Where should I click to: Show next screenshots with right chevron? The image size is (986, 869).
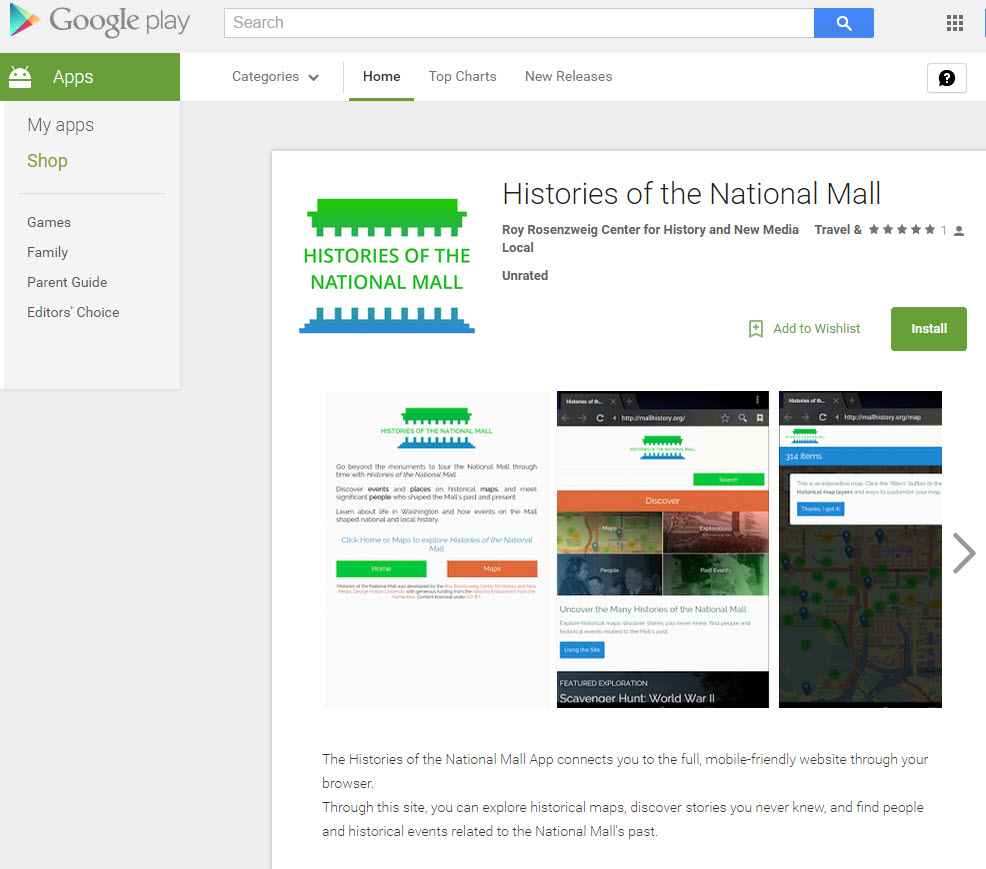[x=963, y=553]
